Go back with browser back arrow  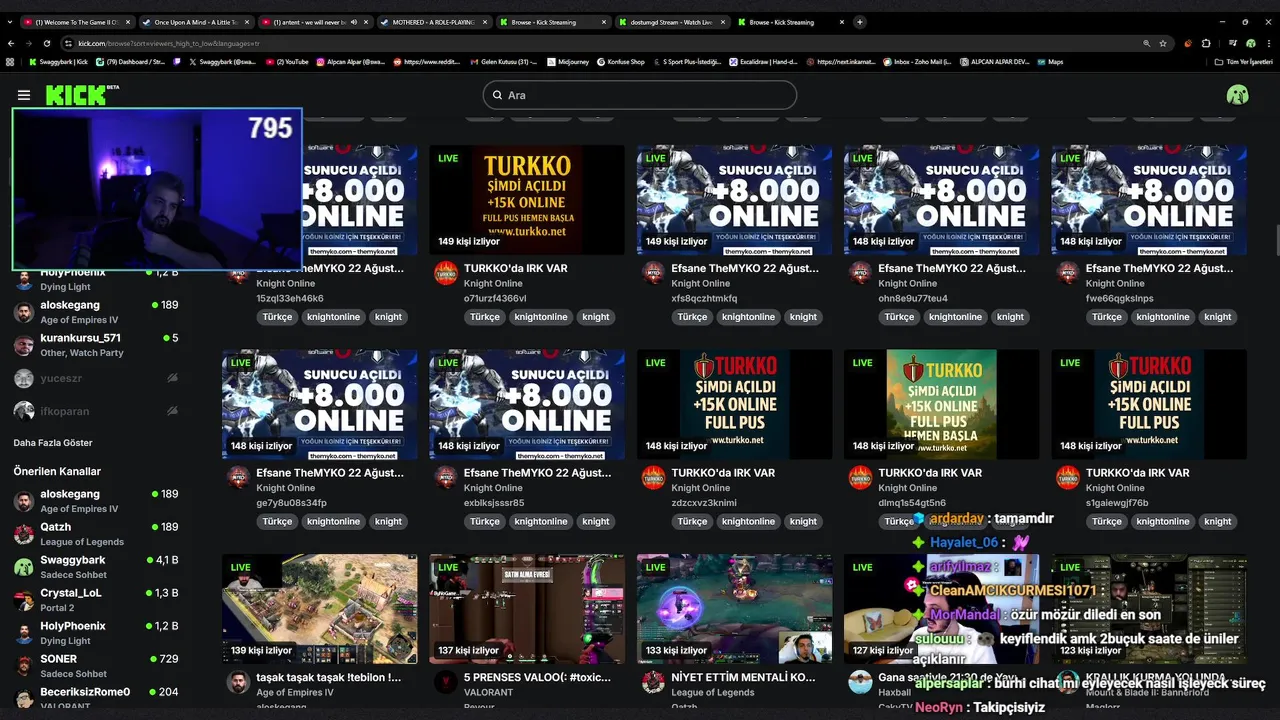pyautogui.click(x=11, y=43)
